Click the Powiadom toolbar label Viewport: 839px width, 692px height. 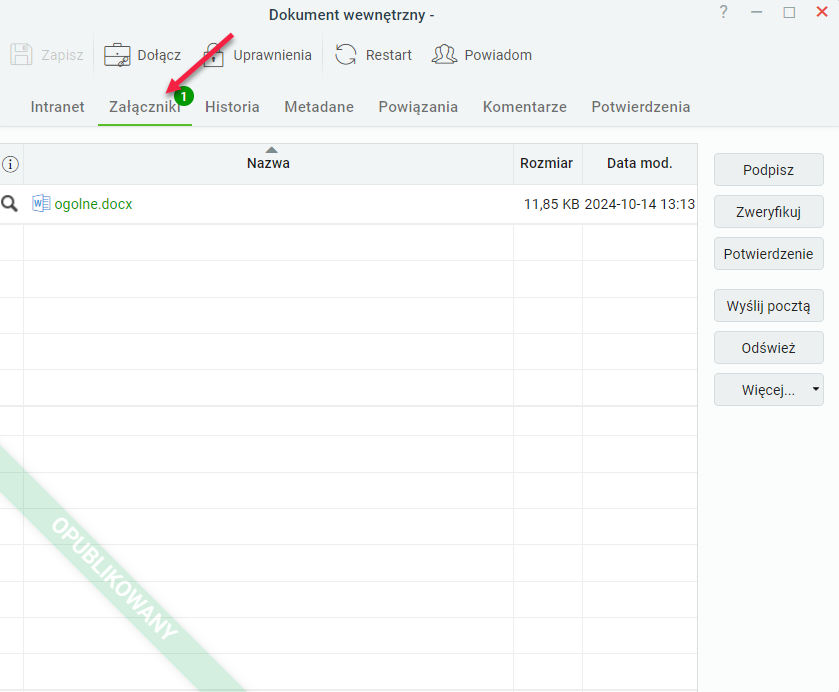point(498,55)
